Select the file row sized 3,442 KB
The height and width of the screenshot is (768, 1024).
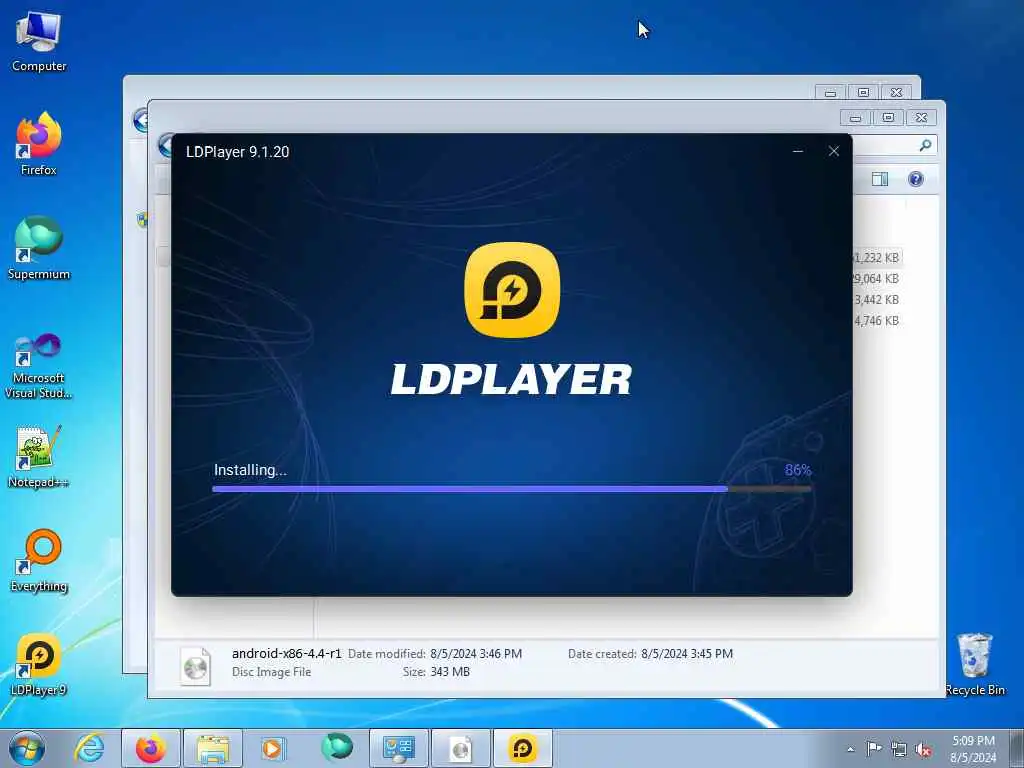876,300
